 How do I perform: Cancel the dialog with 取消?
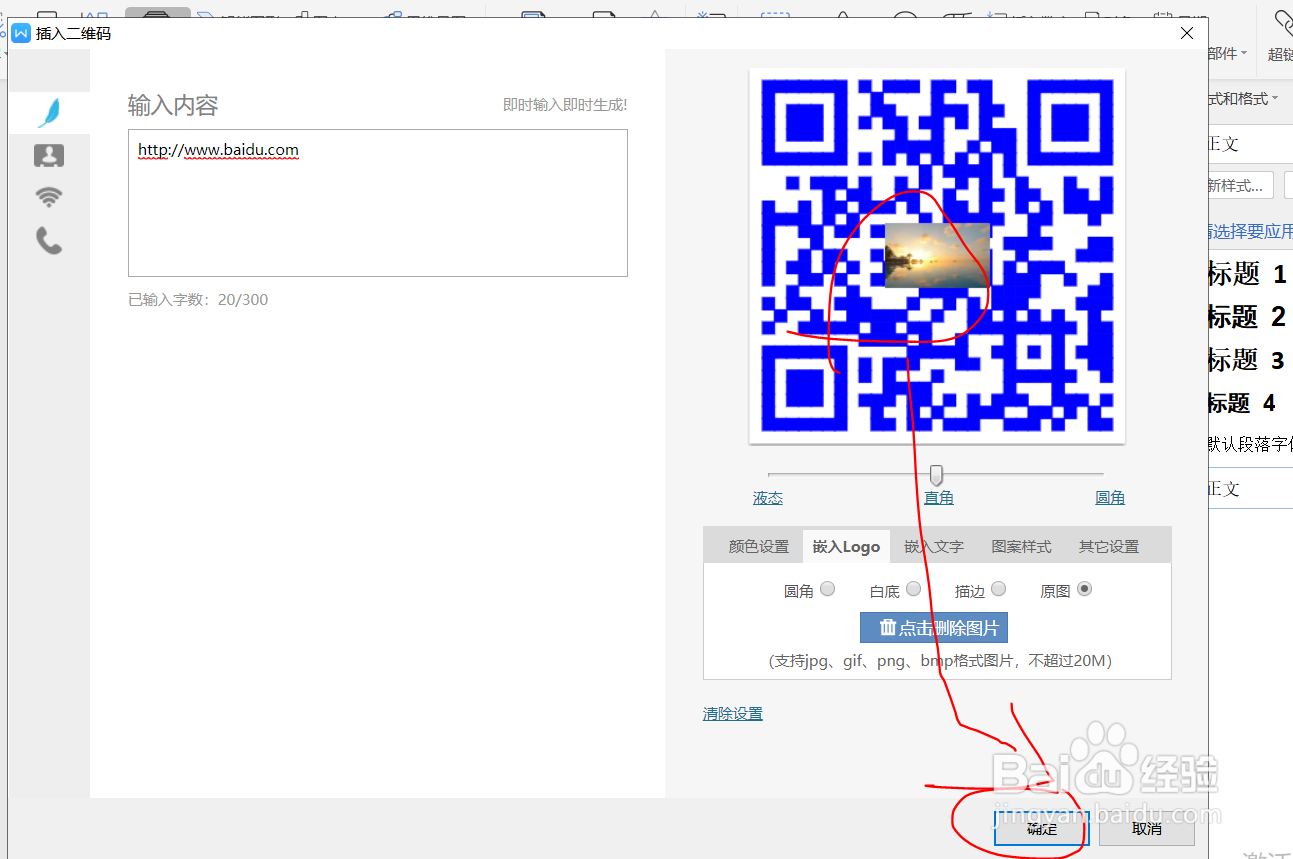[x=1147, y=828]
